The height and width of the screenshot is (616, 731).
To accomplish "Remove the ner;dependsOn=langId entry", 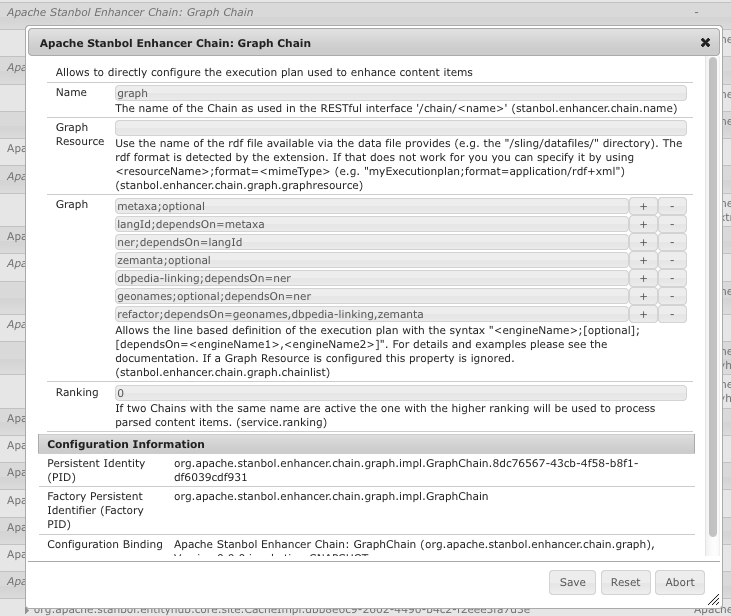I will click(672, 242).
